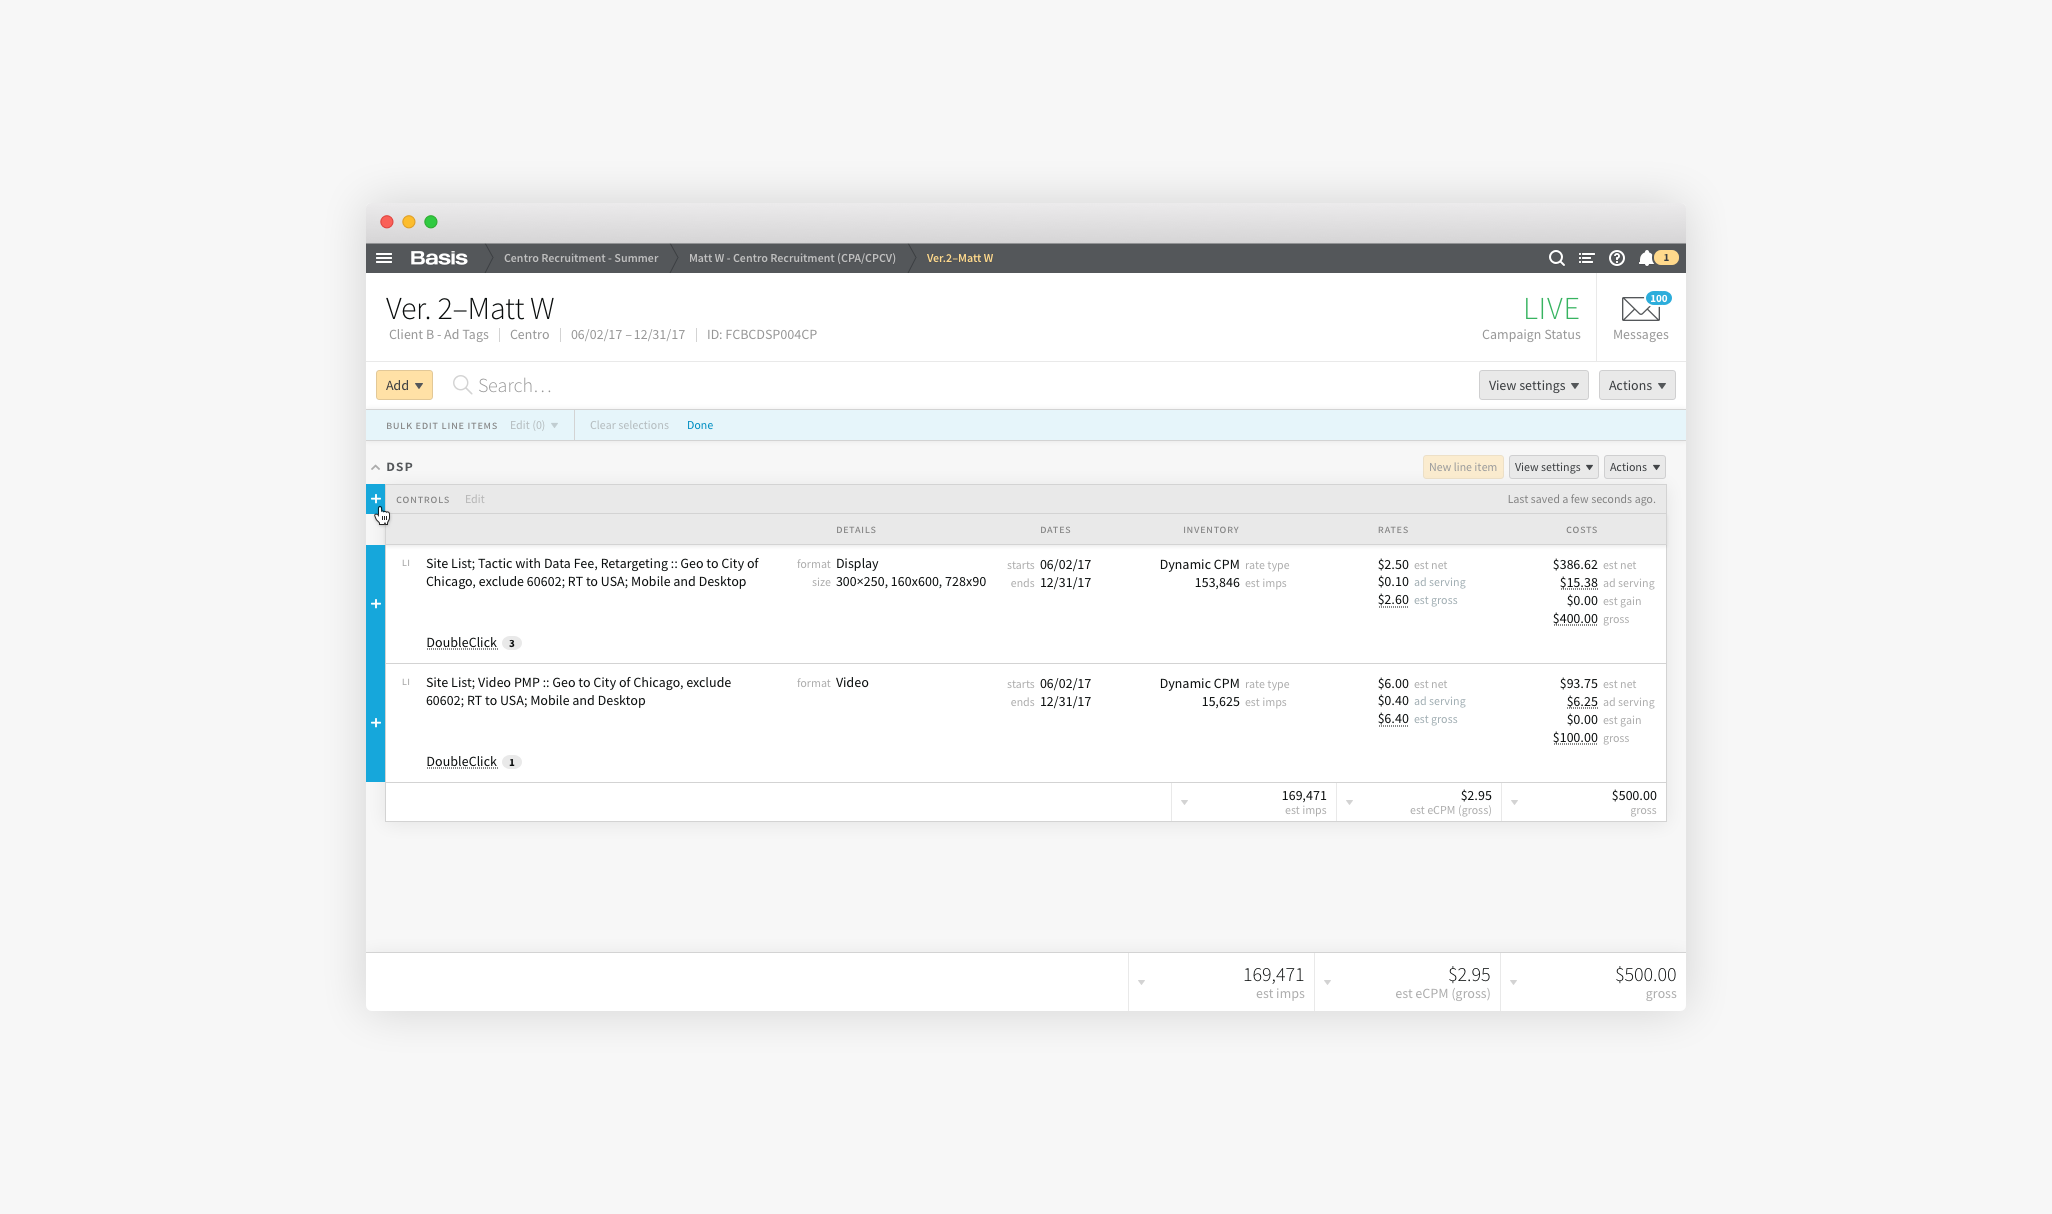Viewport: 2052px width, 1214px height.
Task: Open the help question mark icon
Action: click(x=1617, y=258)
